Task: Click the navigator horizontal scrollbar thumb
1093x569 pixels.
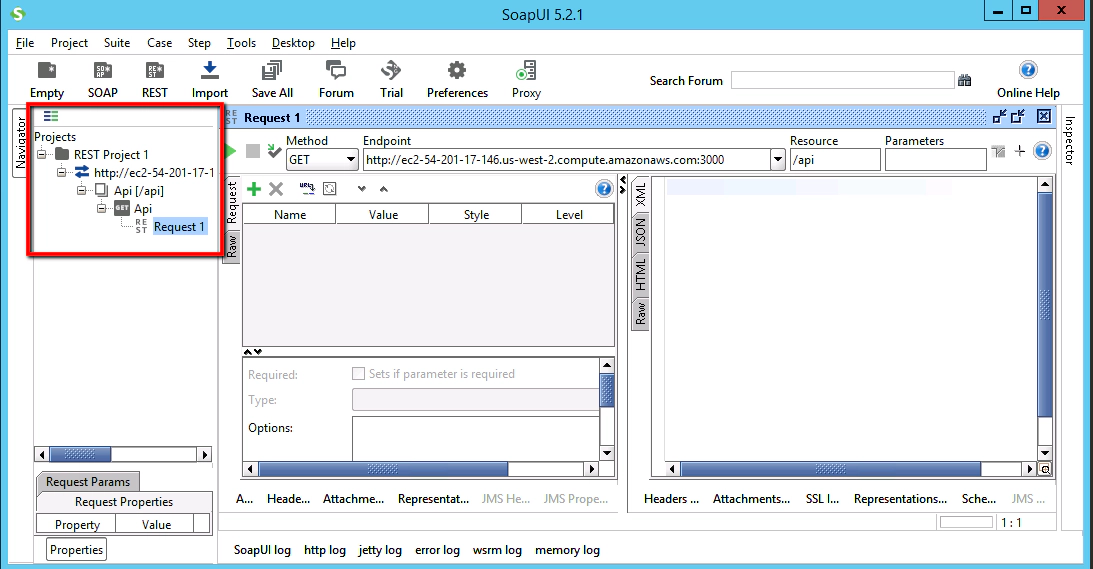Action: 79,455
